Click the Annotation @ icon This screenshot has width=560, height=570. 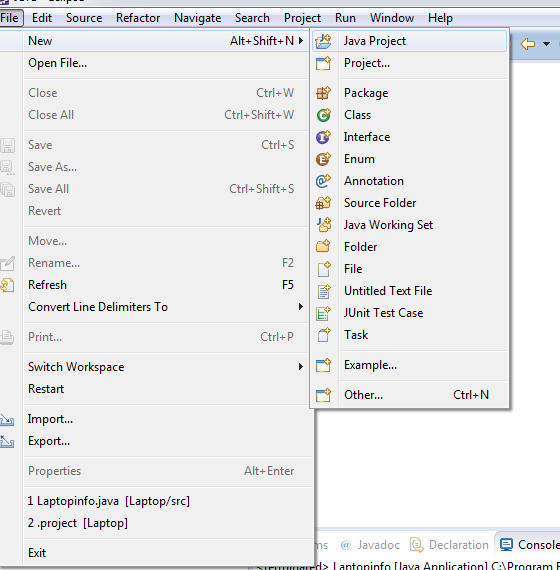pyautogui.click(x=323, y=181)
